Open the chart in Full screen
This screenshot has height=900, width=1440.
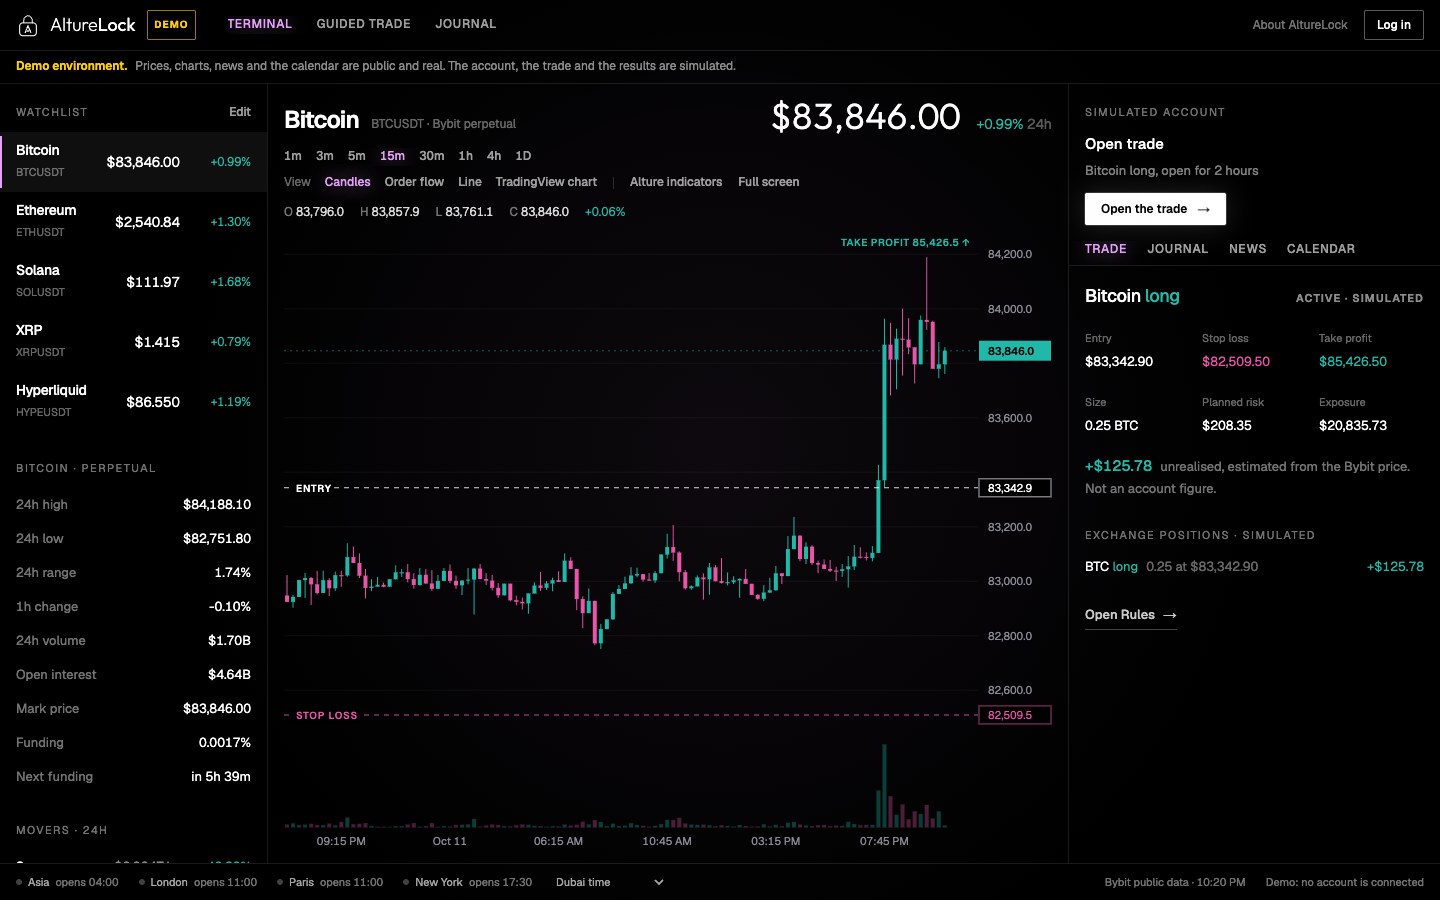click(768, 182)
